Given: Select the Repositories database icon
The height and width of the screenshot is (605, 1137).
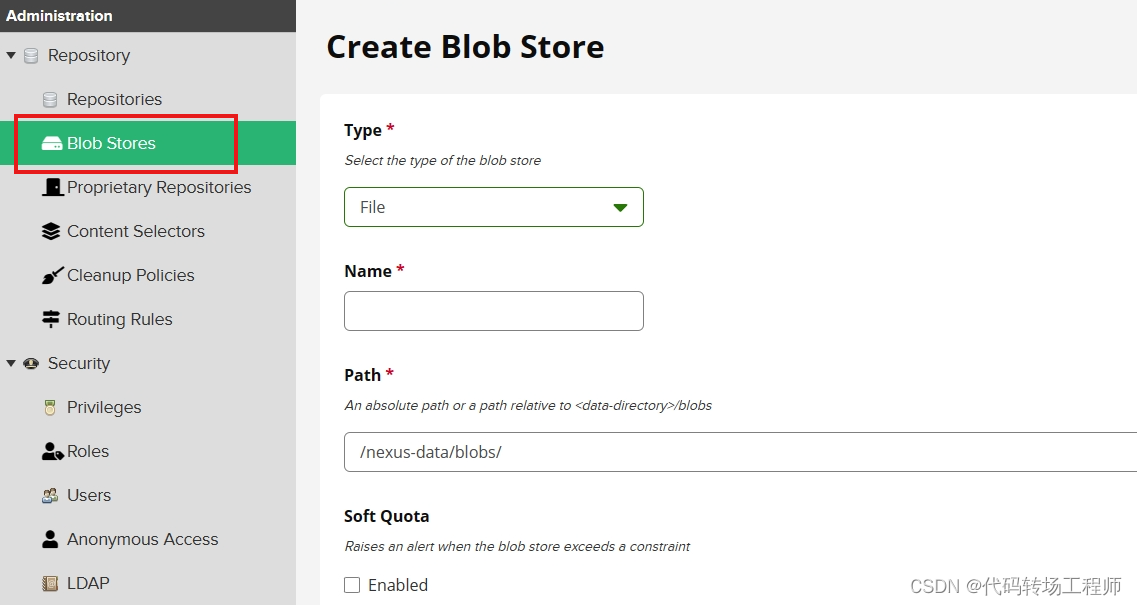Looking at the screenshot, I should pyautogui.click(x=50, y=99).
